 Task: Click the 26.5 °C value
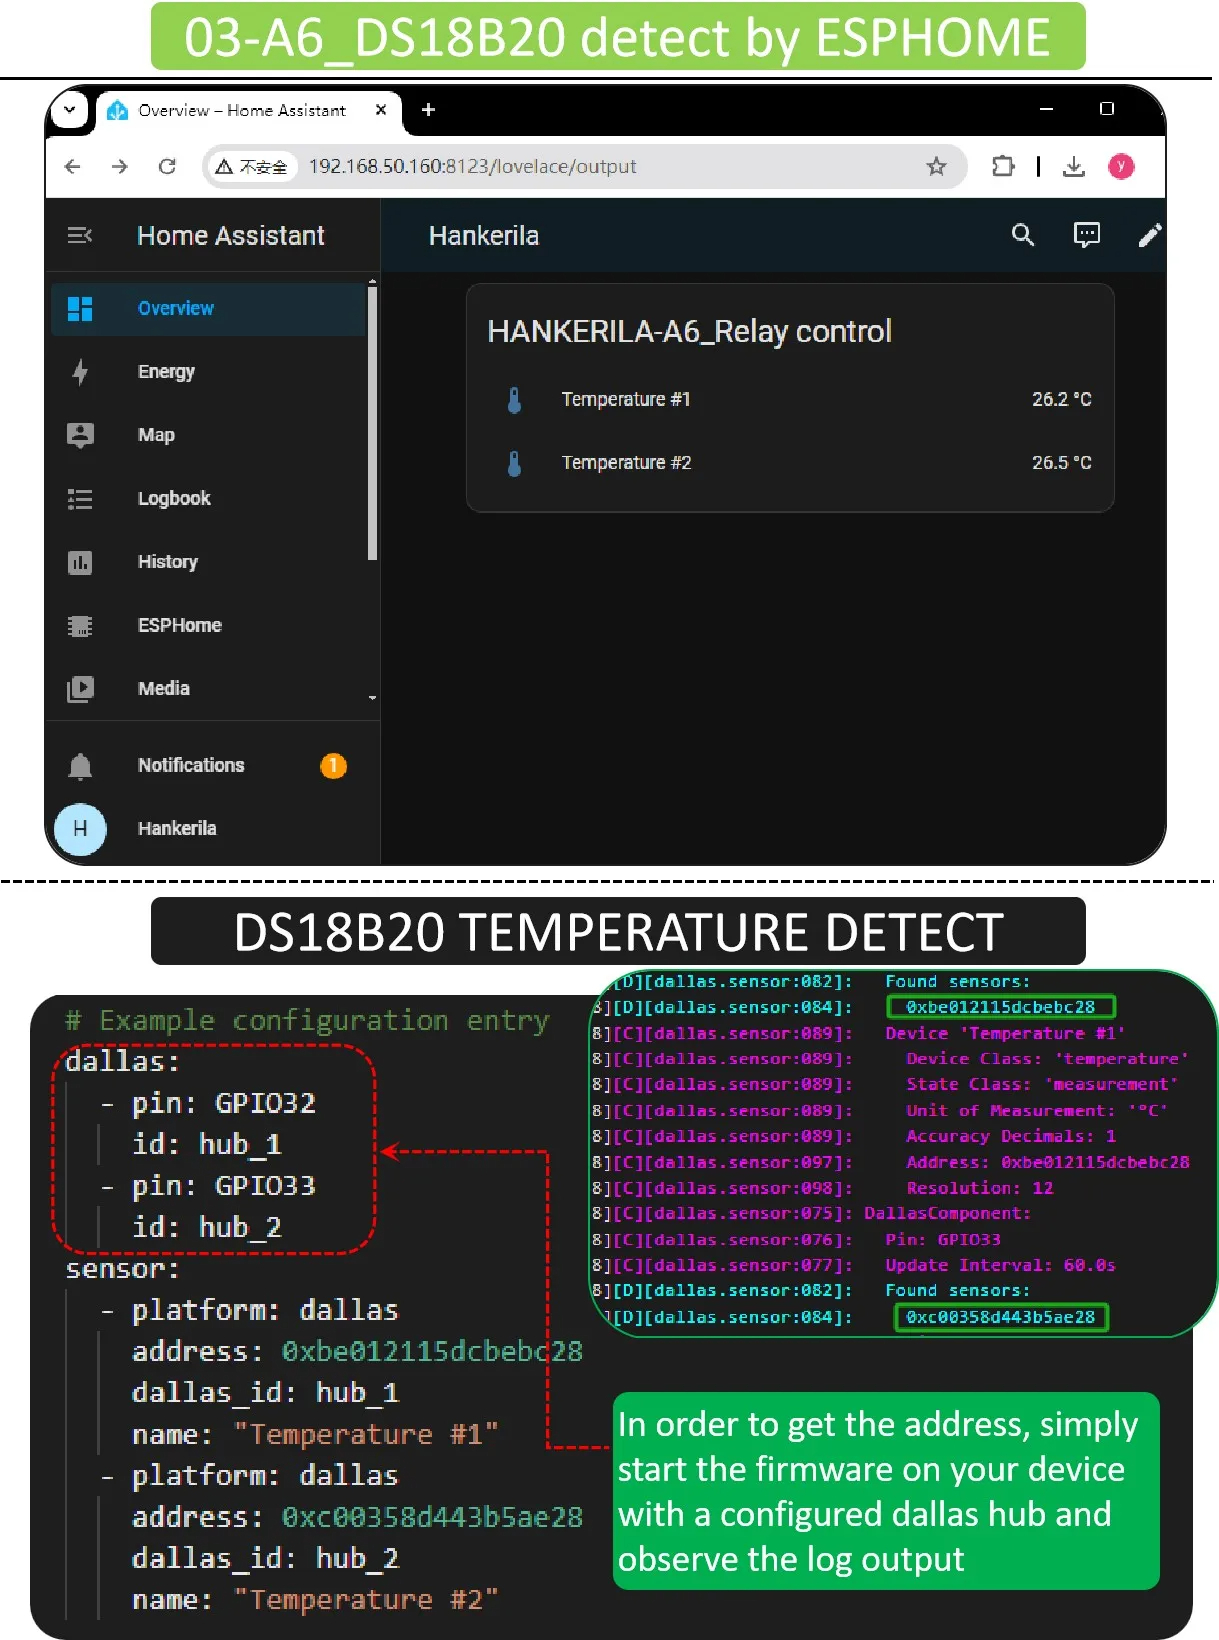pos(1061,463)
